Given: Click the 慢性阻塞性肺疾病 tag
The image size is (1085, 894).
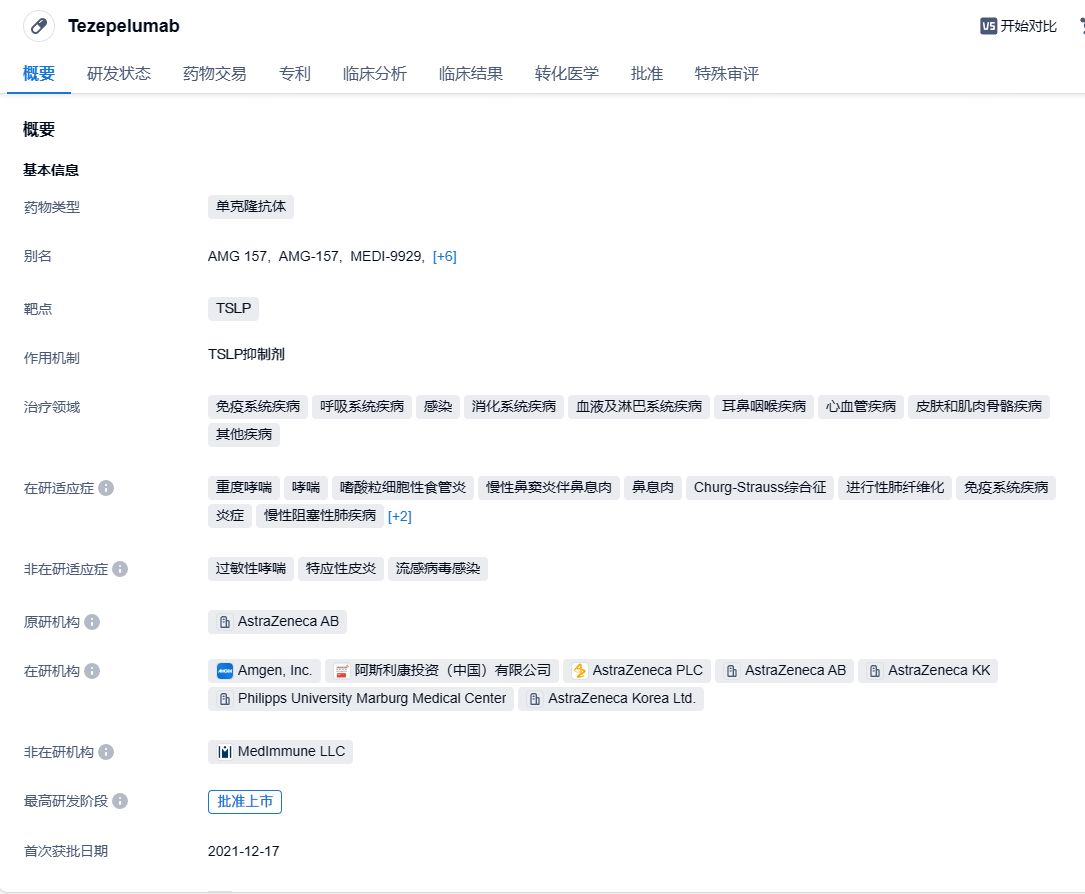Looking at the screenshot, I should (x=320, y=516).
